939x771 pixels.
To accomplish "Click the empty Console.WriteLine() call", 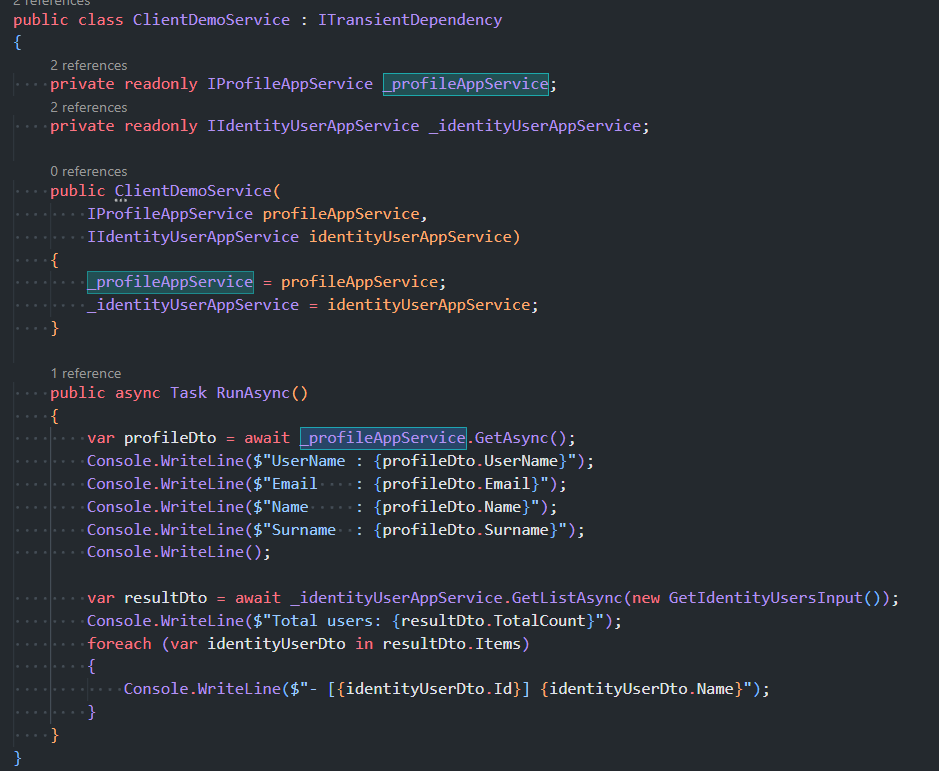I will [178, 552].
